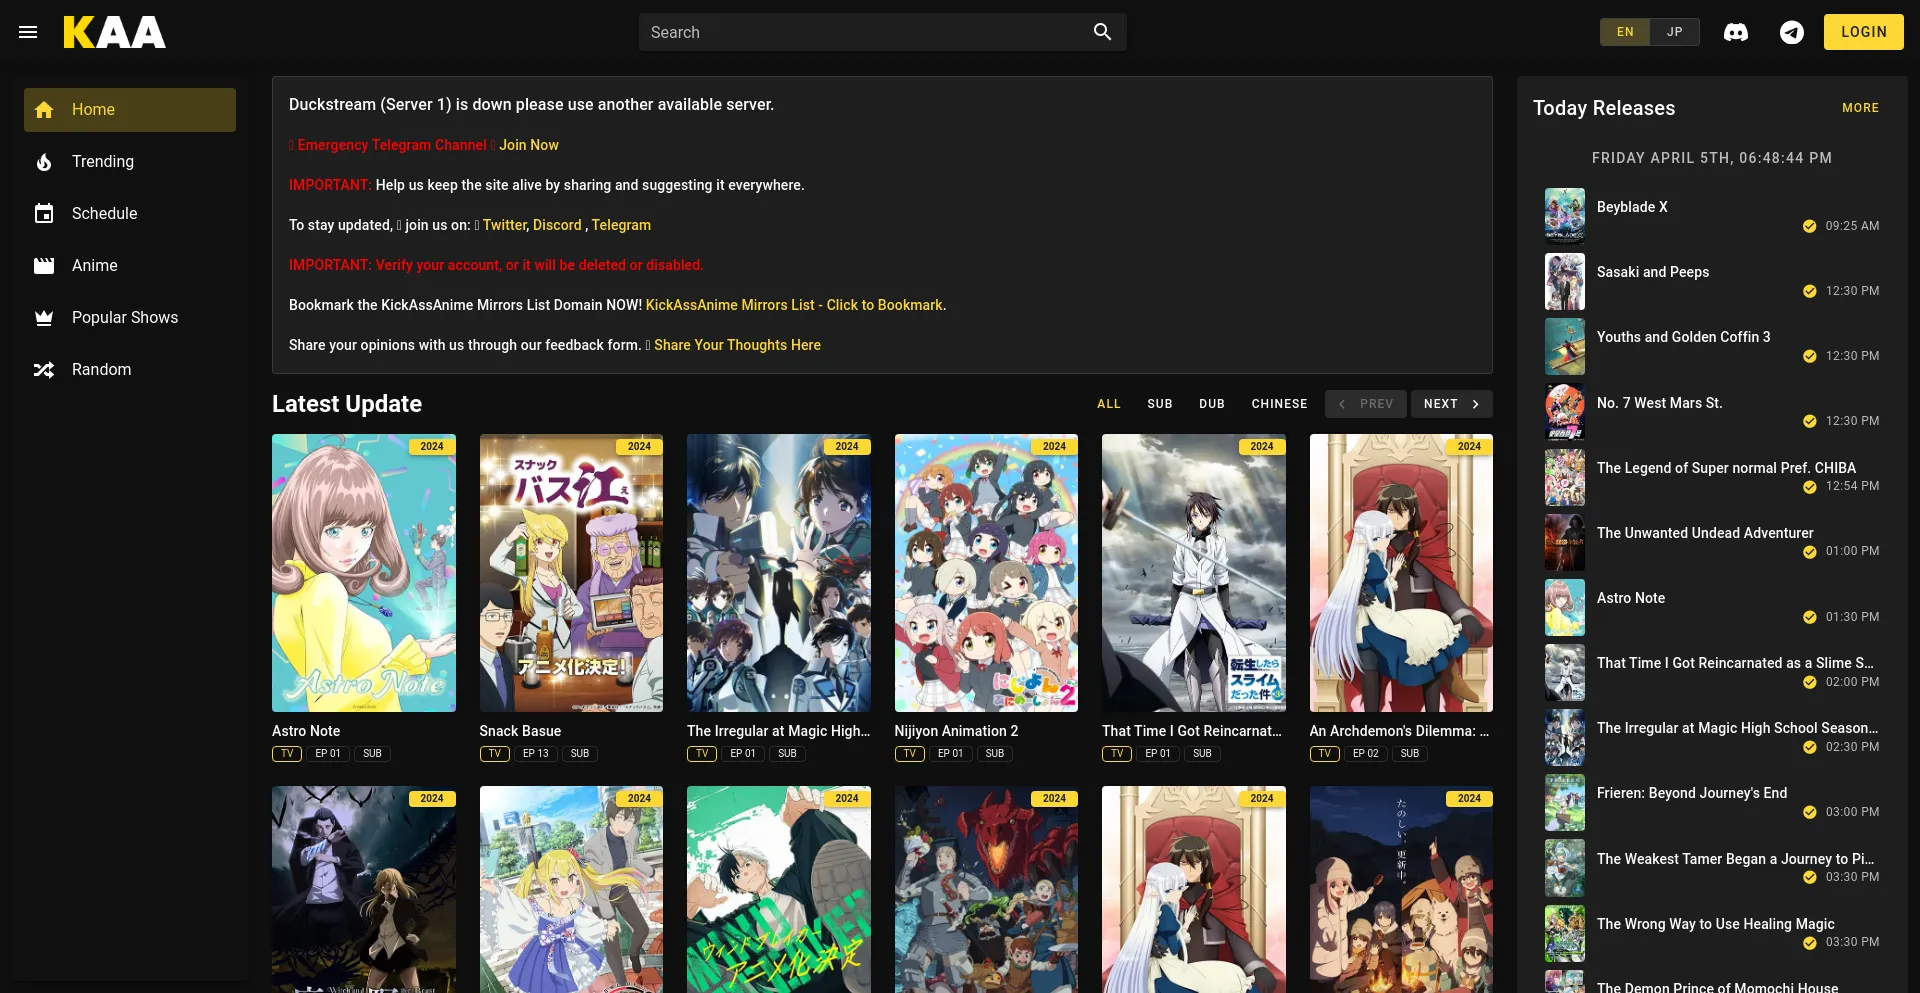
Task: Filter latest updates by CHINESE
Action: click(x=1279, y=404)
